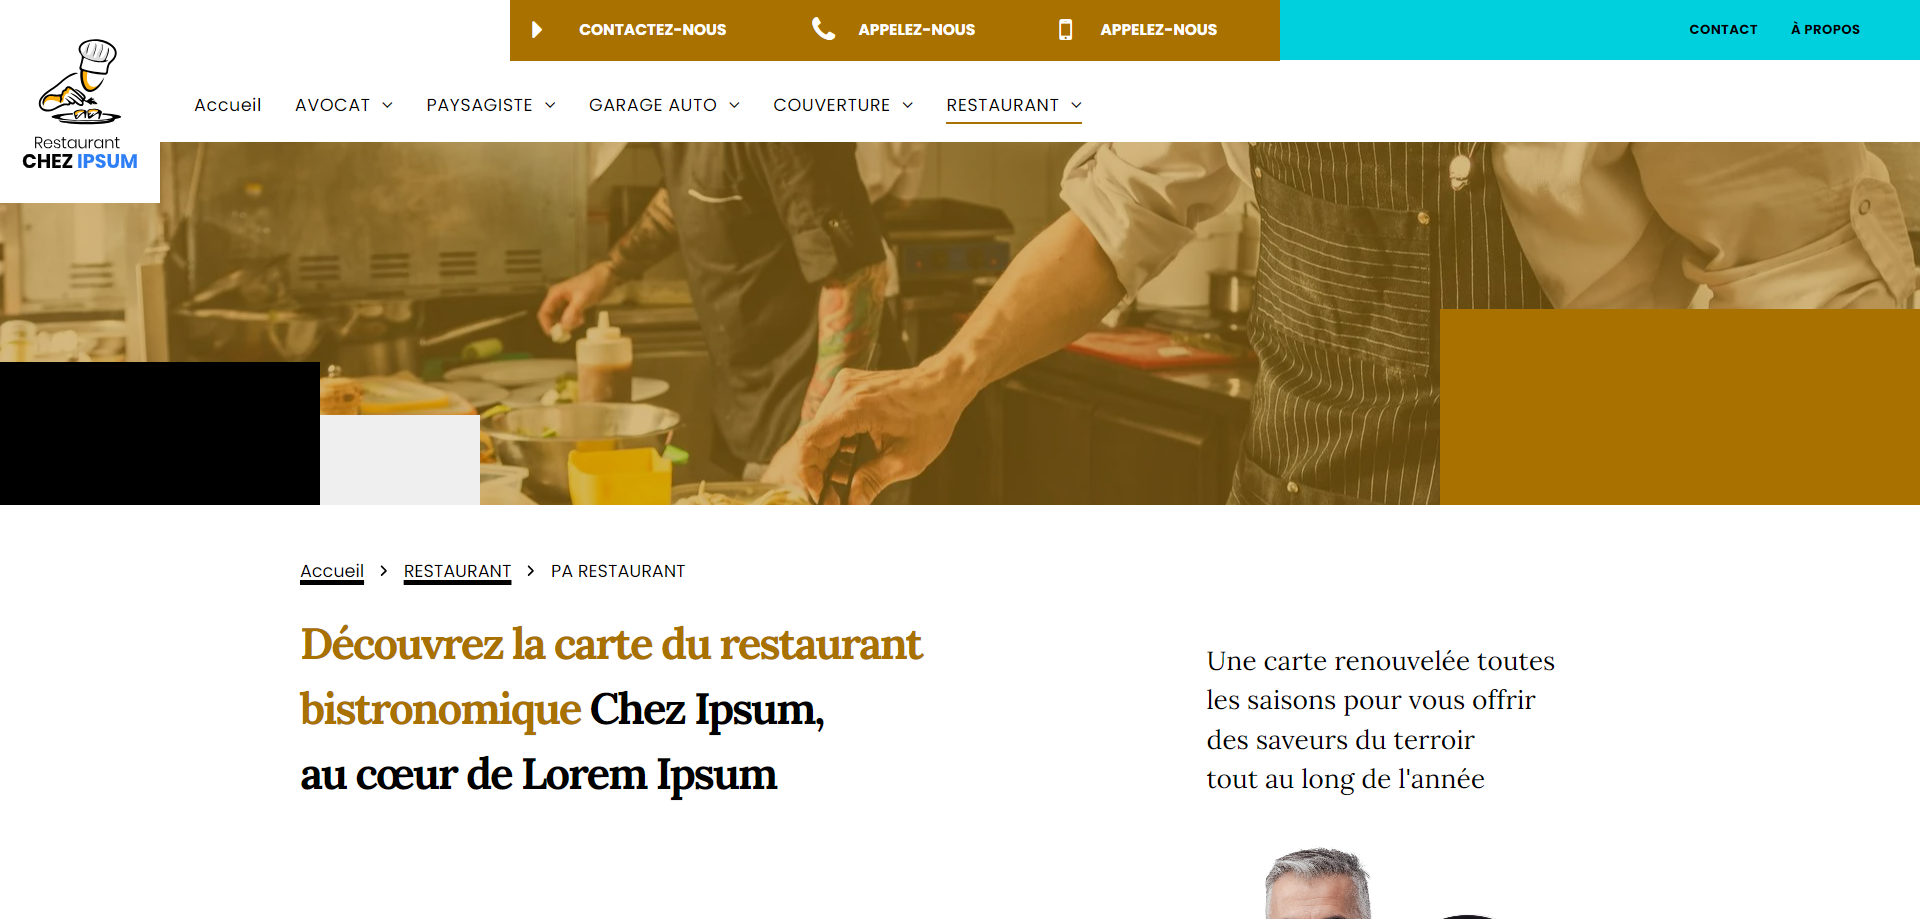
Task: Go to Accueil via breadcrumb link
Action: pos(332,571)
